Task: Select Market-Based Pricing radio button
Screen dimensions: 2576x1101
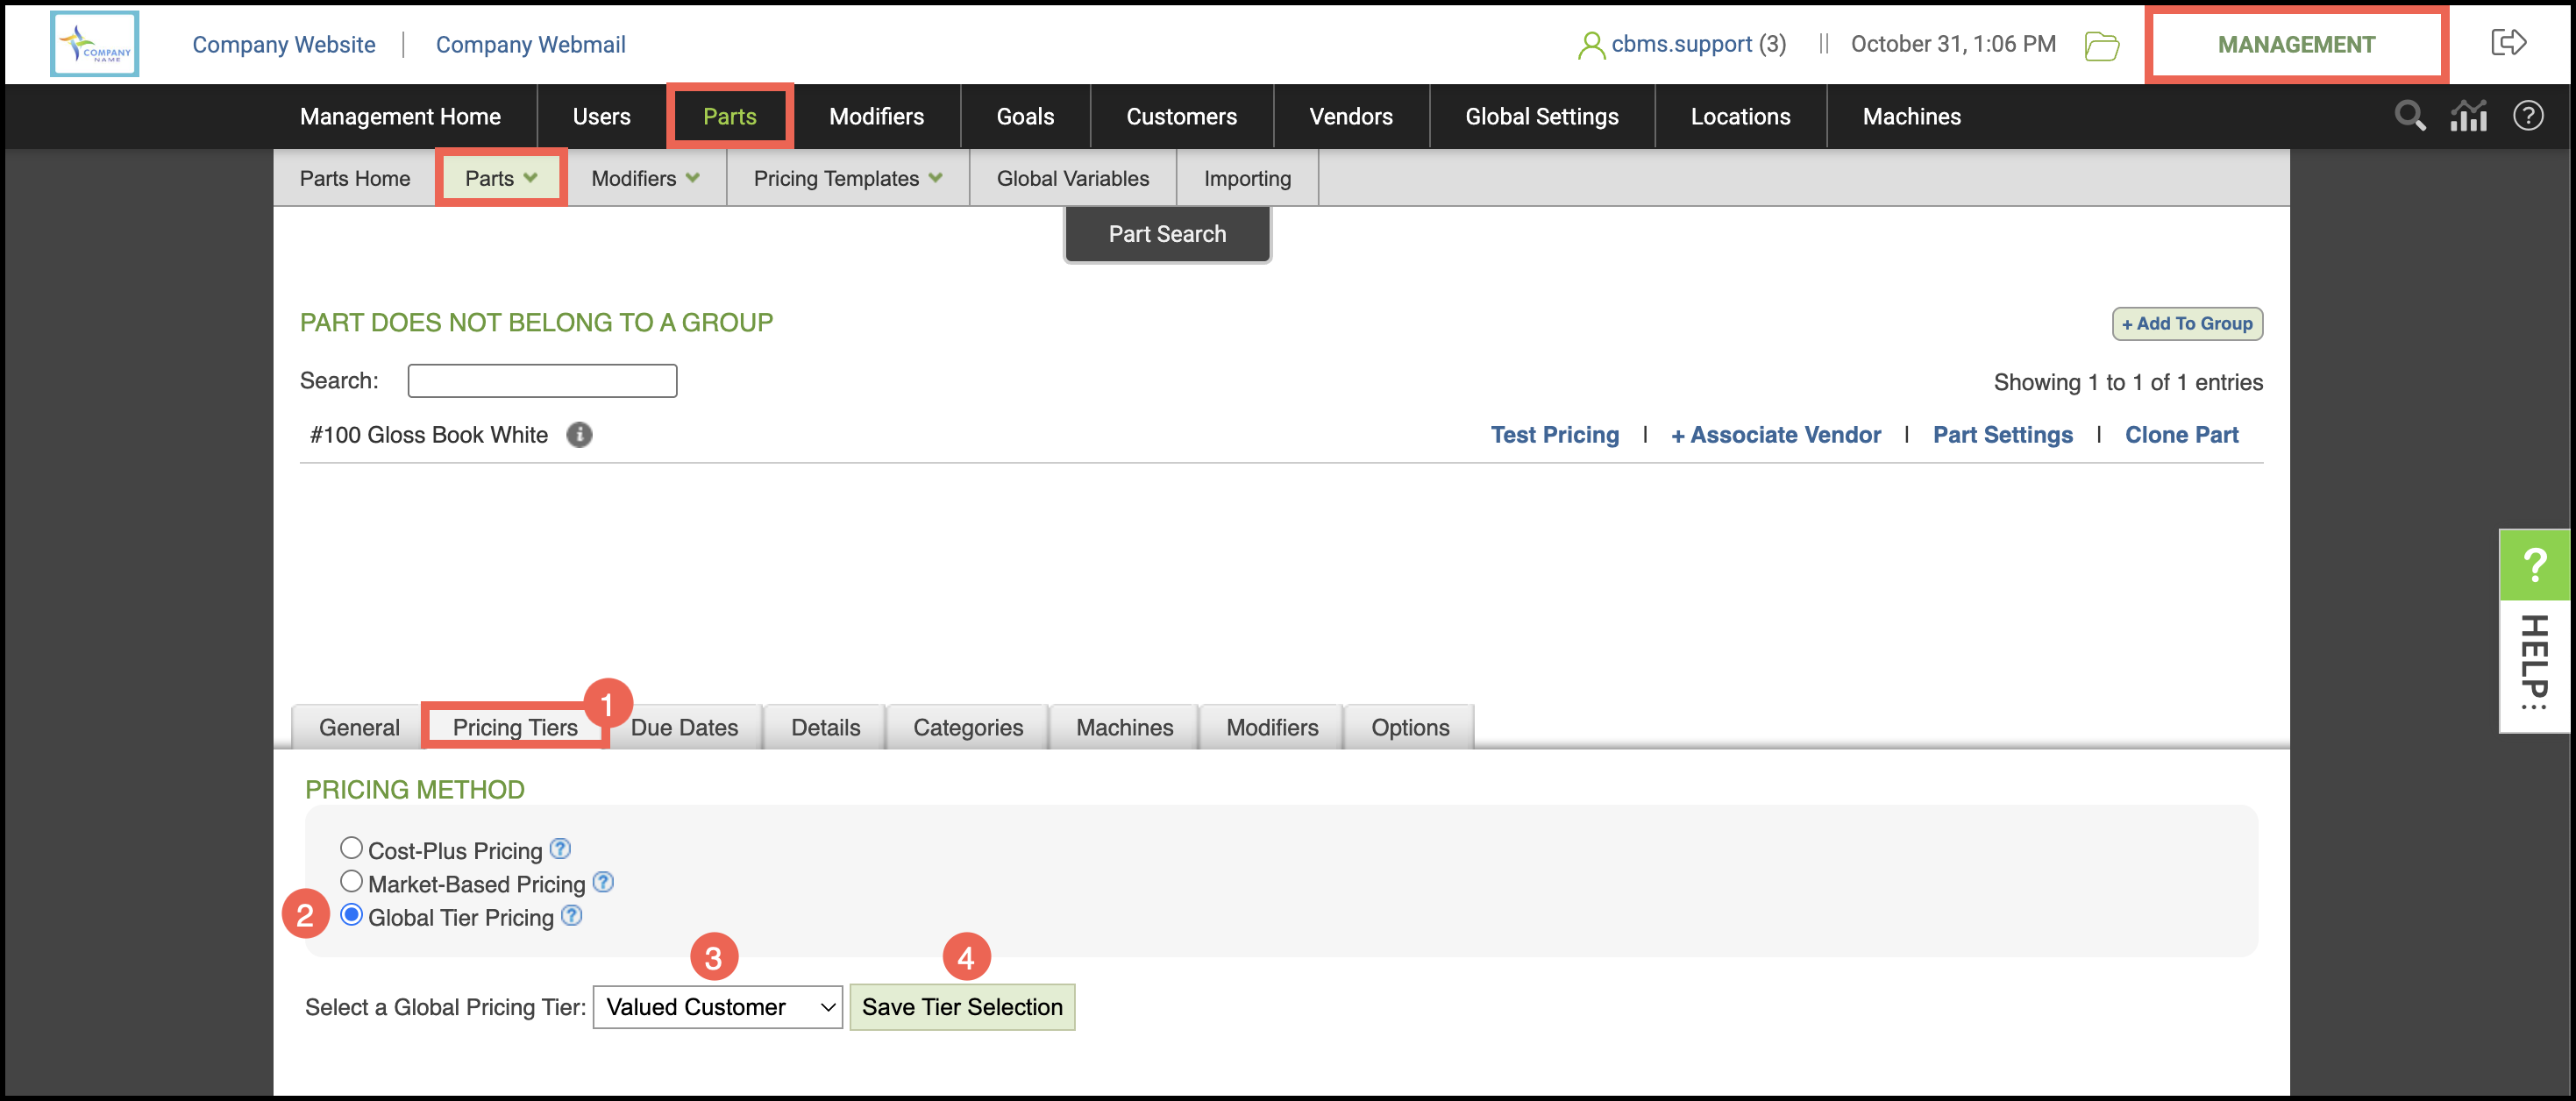Action: click(351, 882)
